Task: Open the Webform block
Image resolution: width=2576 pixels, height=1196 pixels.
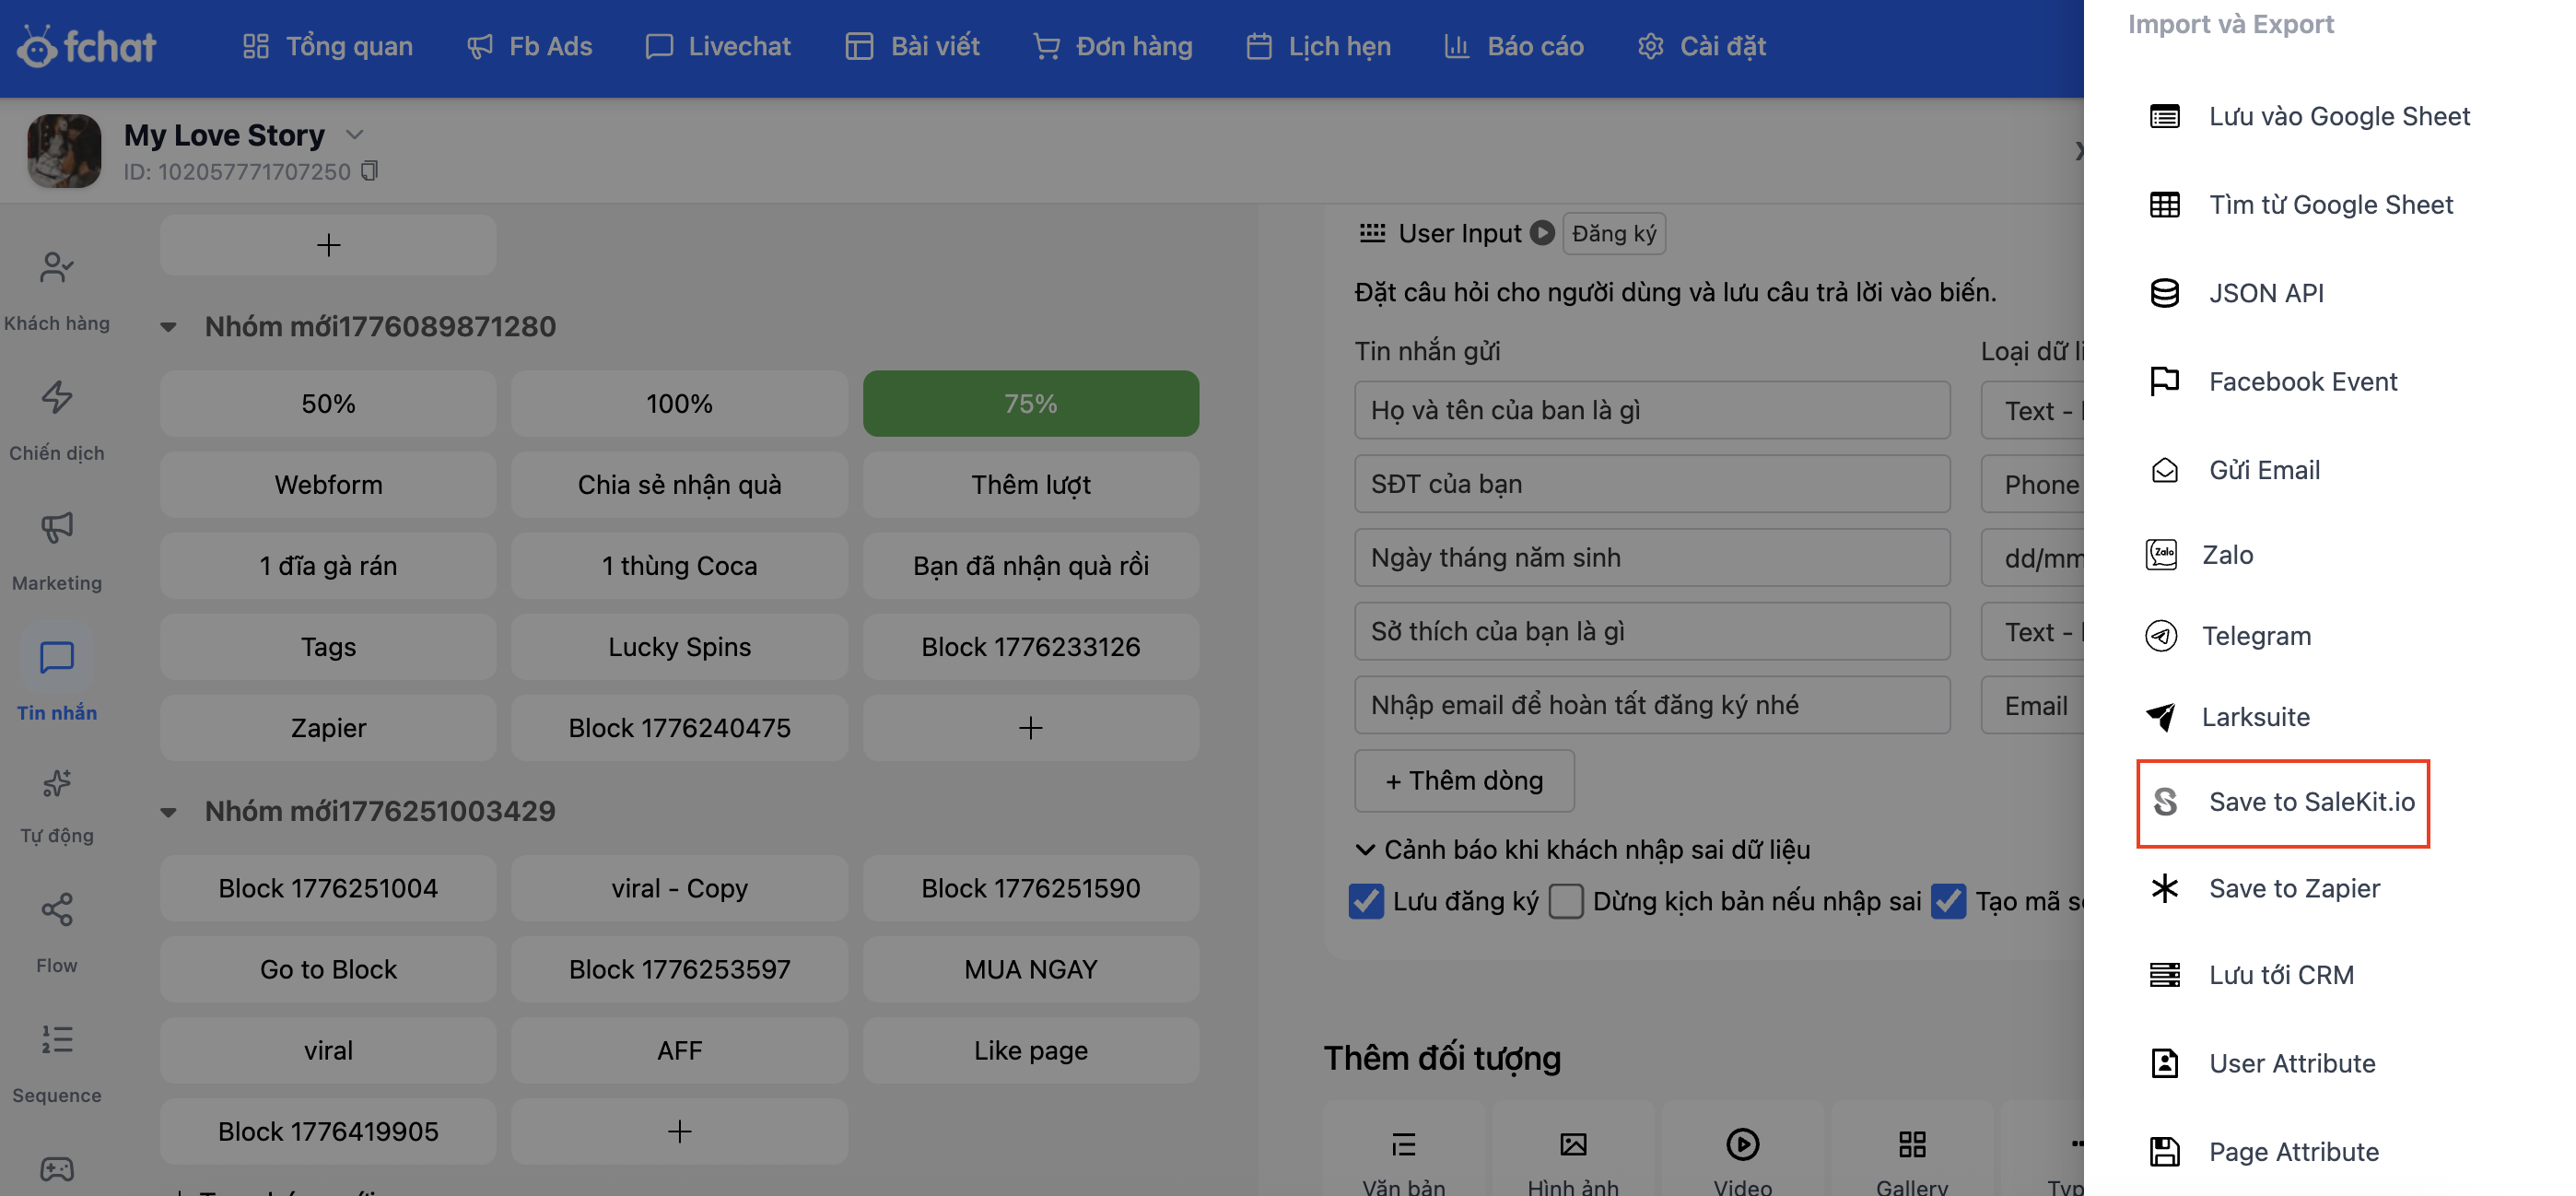Action: (x=328, y=484)
